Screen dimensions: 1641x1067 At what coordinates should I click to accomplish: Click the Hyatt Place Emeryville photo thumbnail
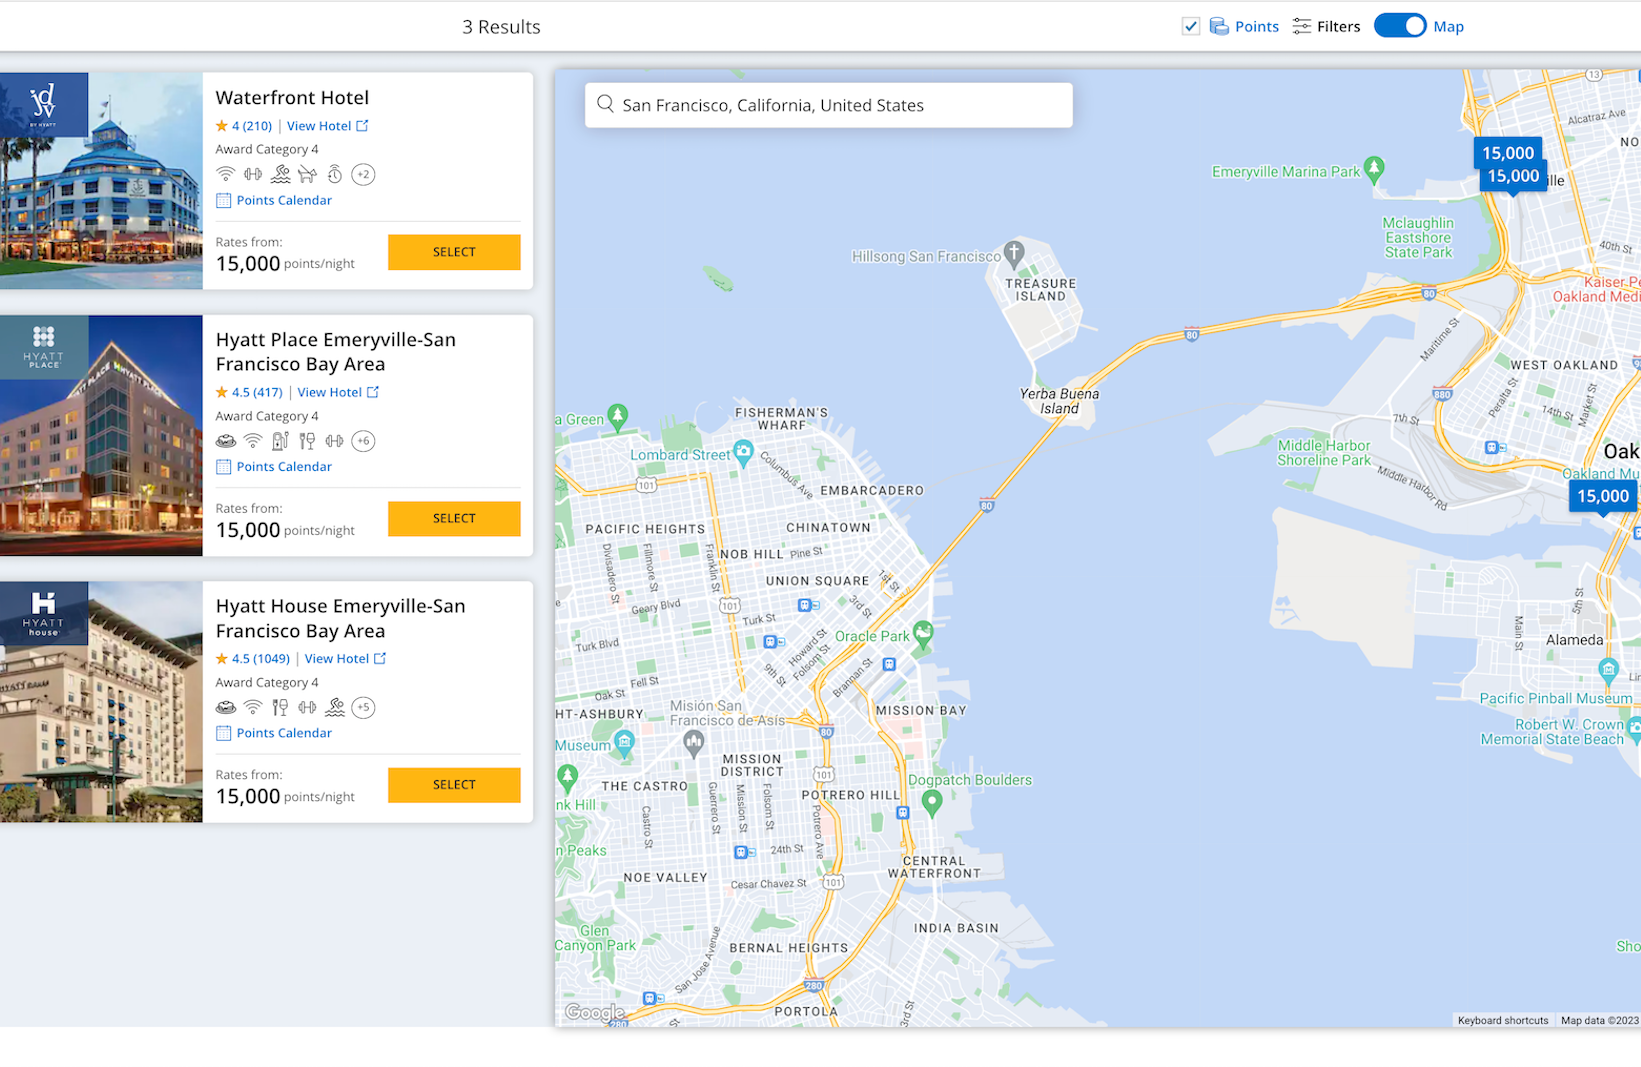click(x=101, y=436)
